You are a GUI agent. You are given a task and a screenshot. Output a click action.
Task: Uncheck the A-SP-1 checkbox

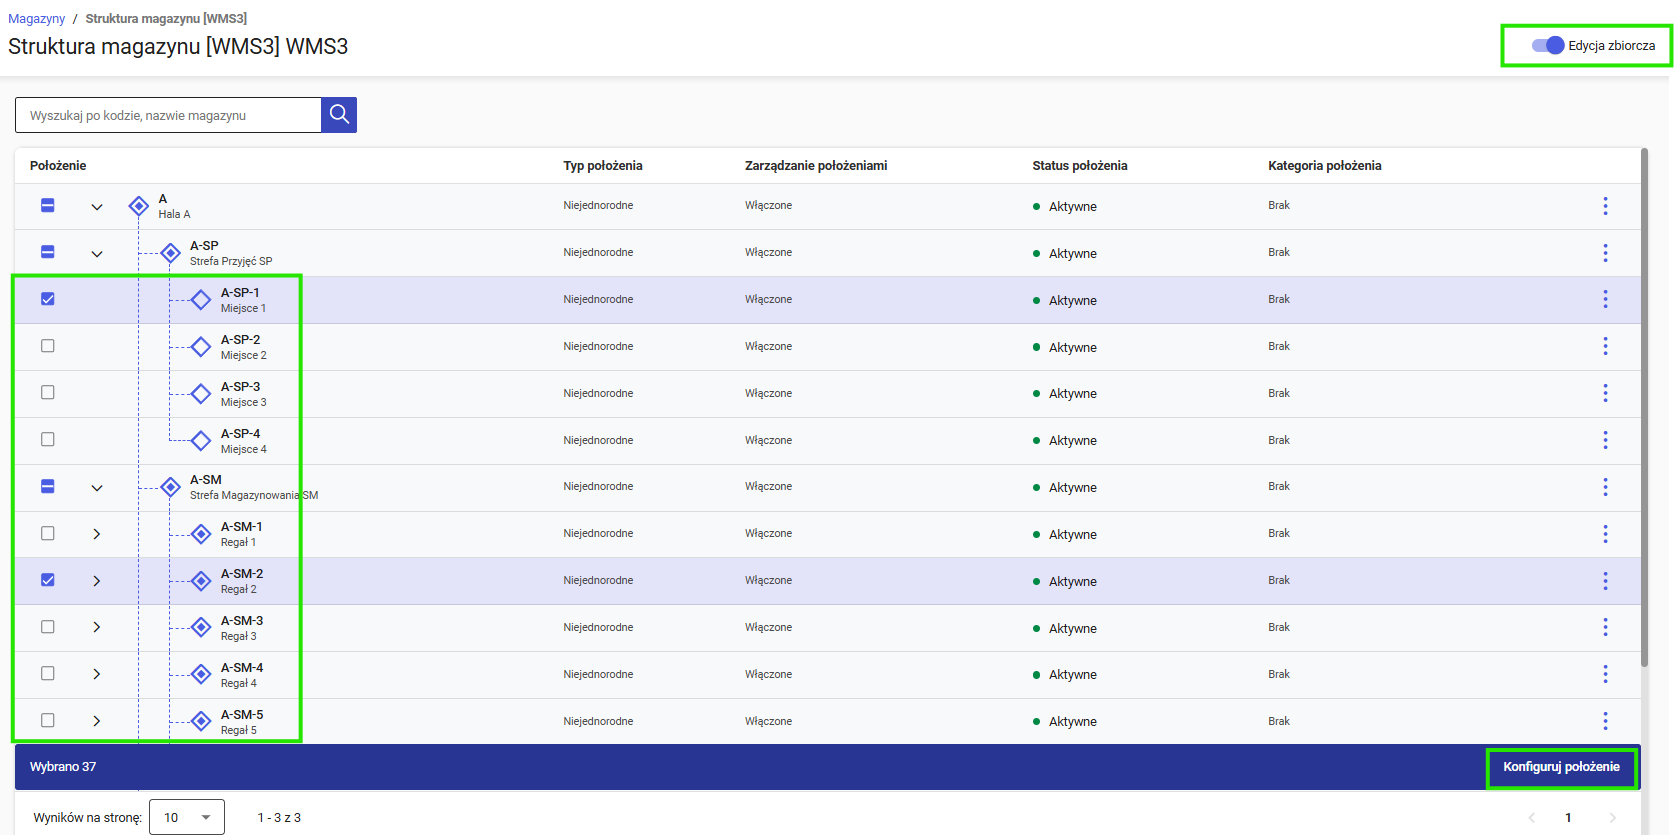(x=47, y=299)
